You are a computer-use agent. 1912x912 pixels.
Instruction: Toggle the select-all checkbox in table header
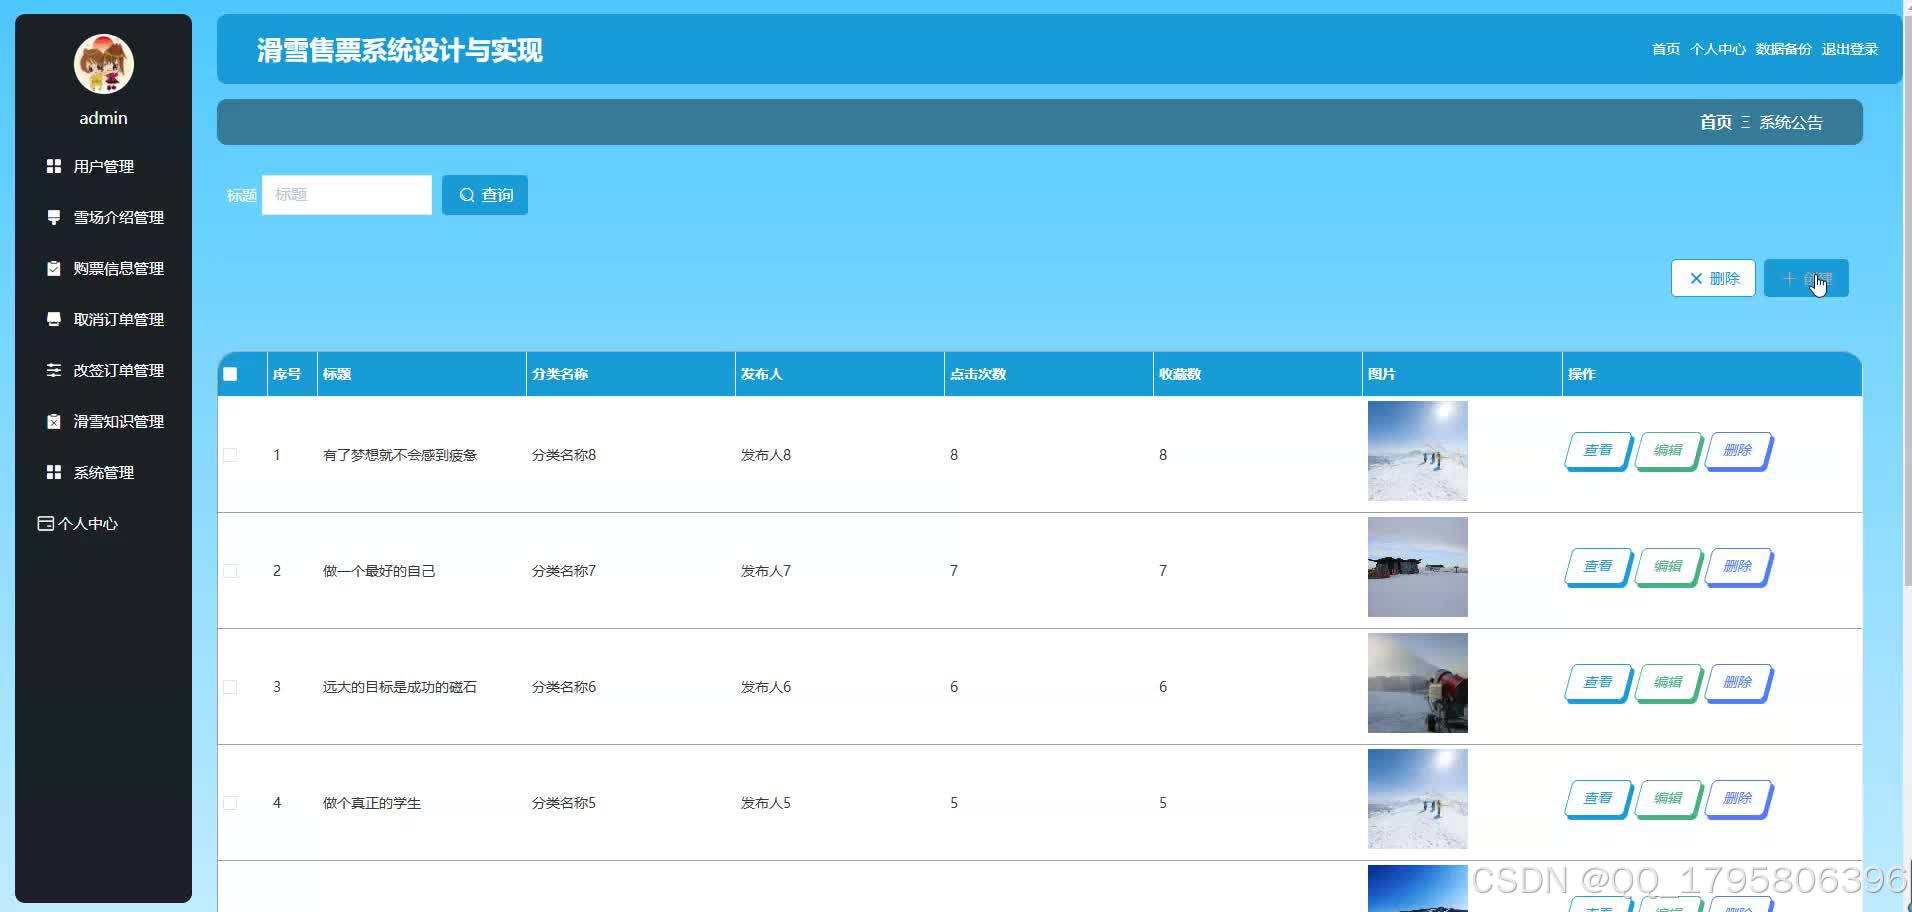point(230,374)
